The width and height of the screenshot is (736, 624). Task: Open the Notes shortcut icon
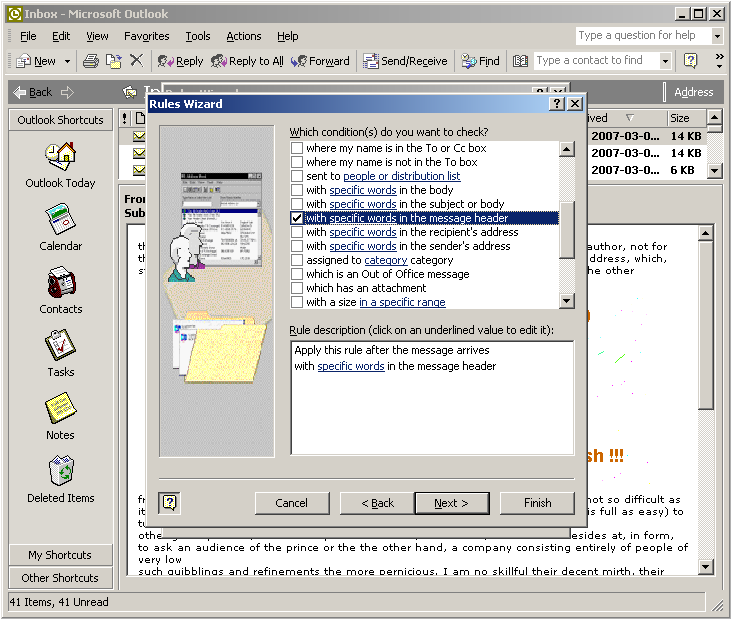coord(61,408)
